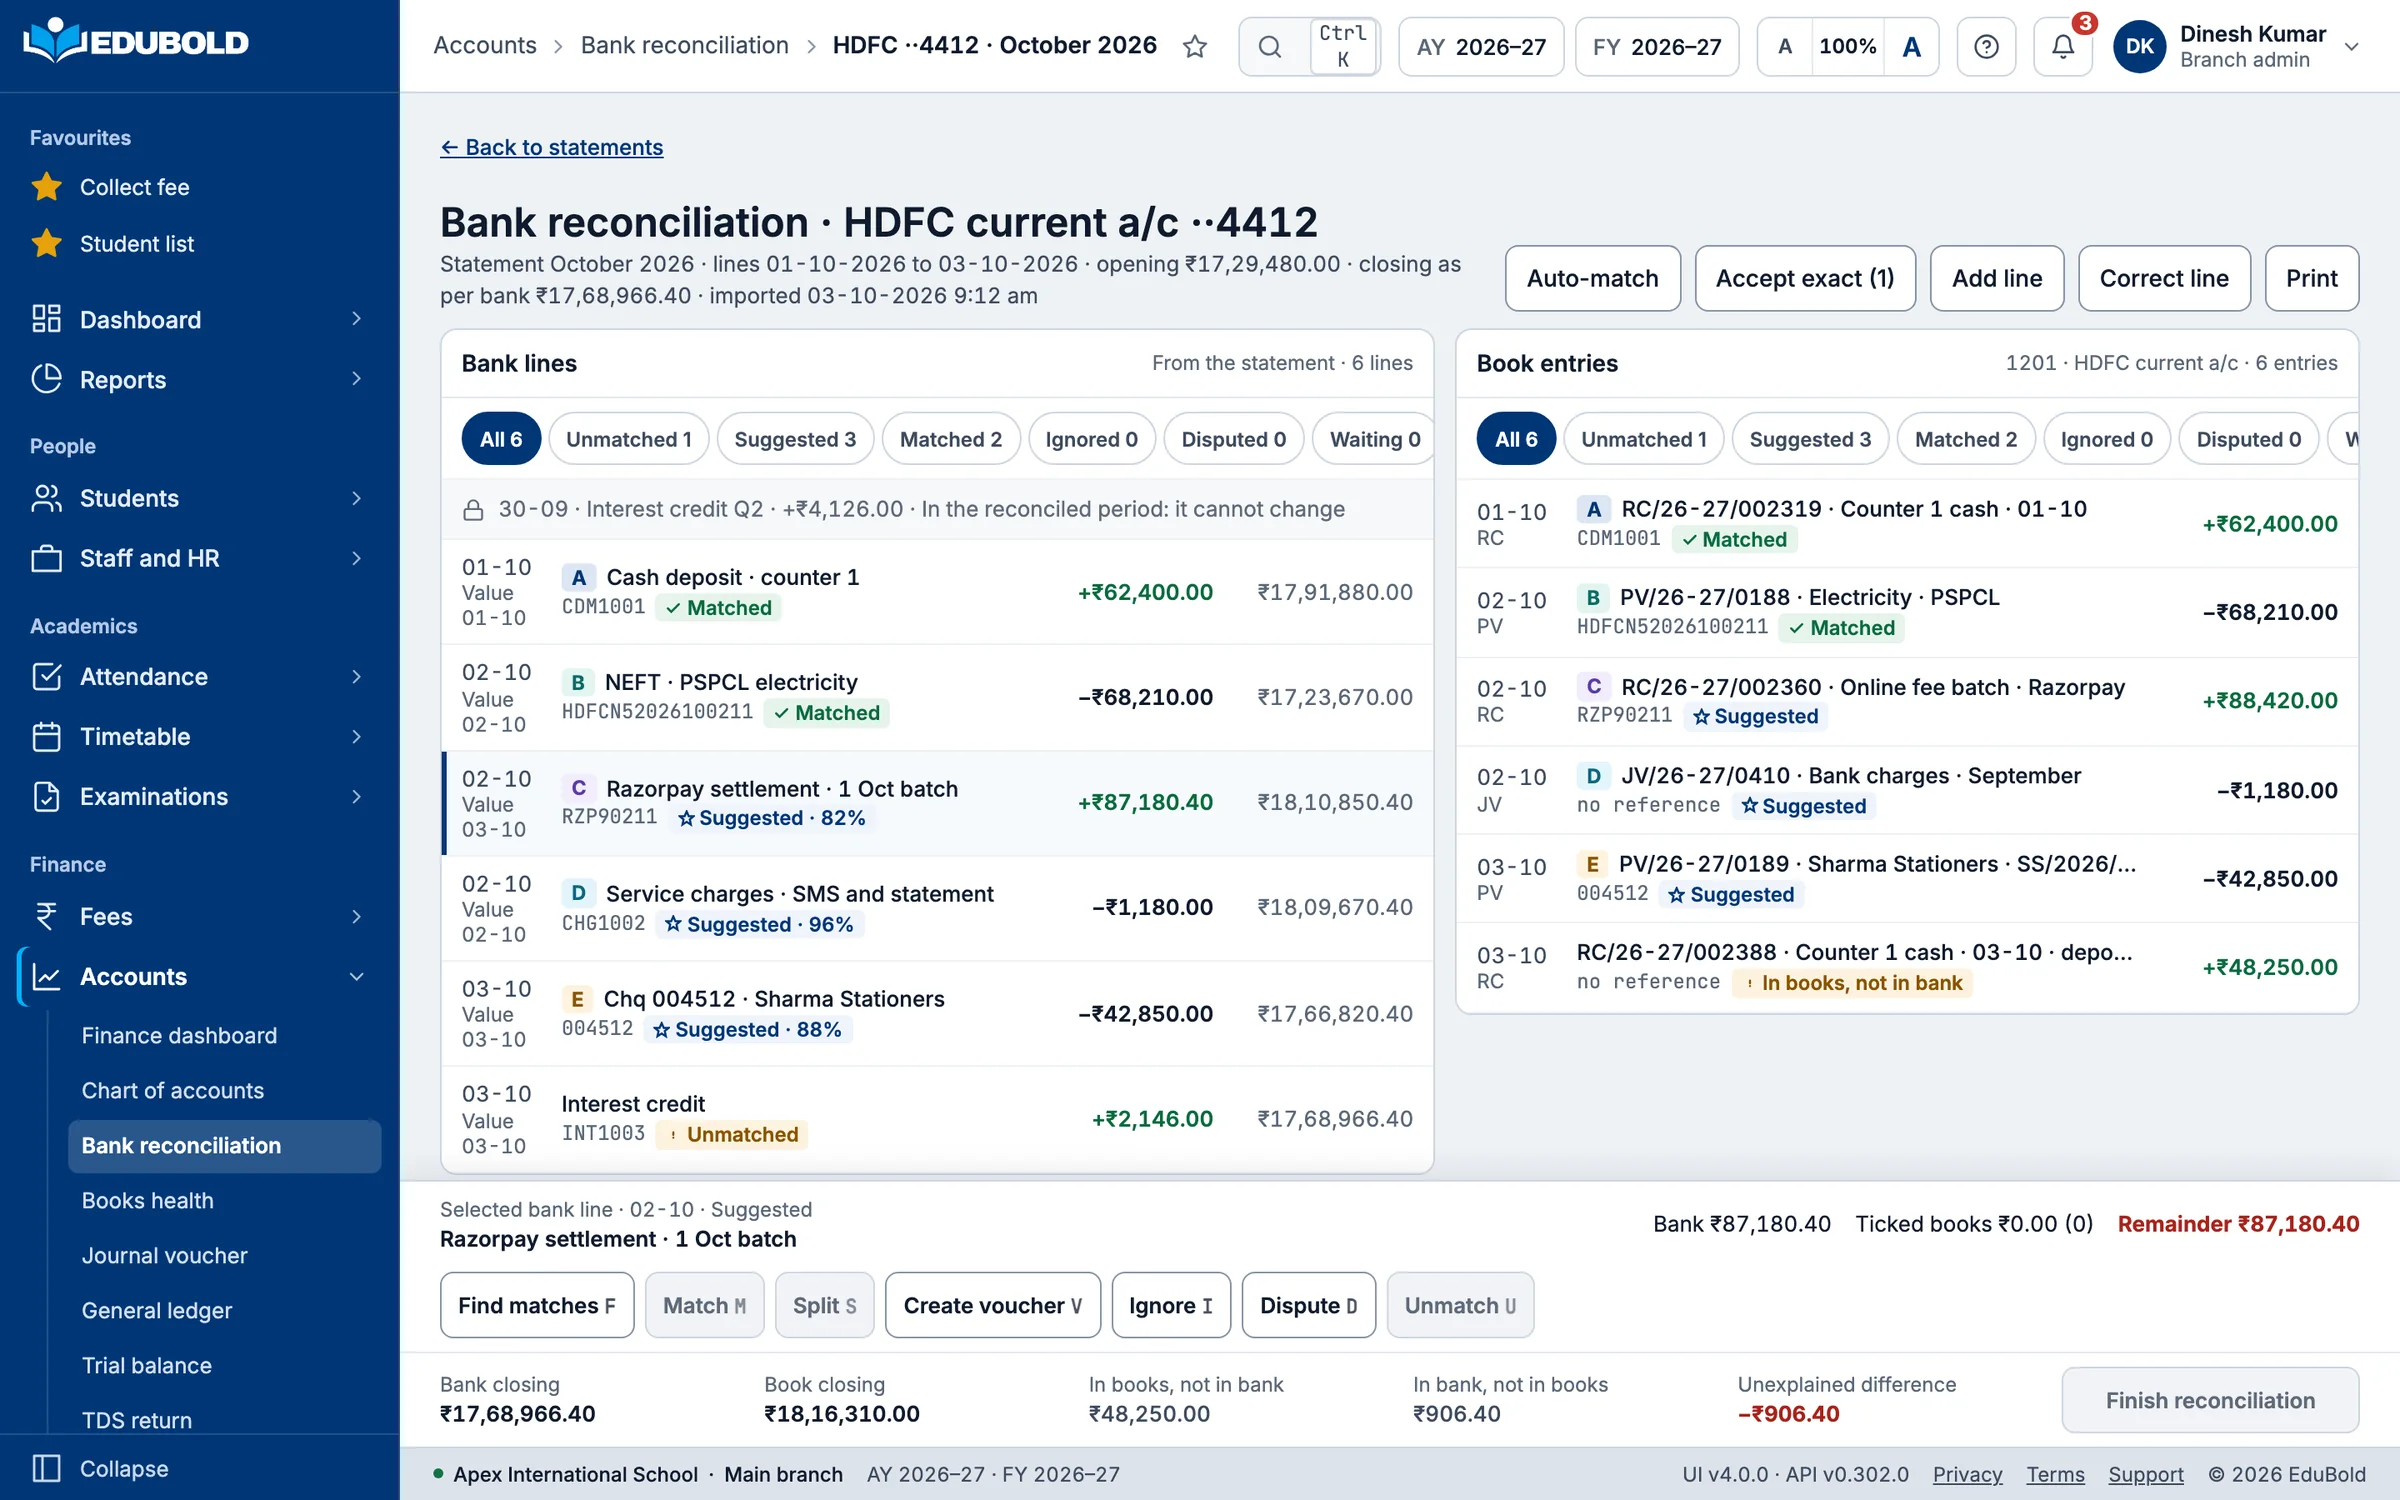Click the Print button
The width and height of the screenshot is (2400, 1500).
click(2311, 278)
